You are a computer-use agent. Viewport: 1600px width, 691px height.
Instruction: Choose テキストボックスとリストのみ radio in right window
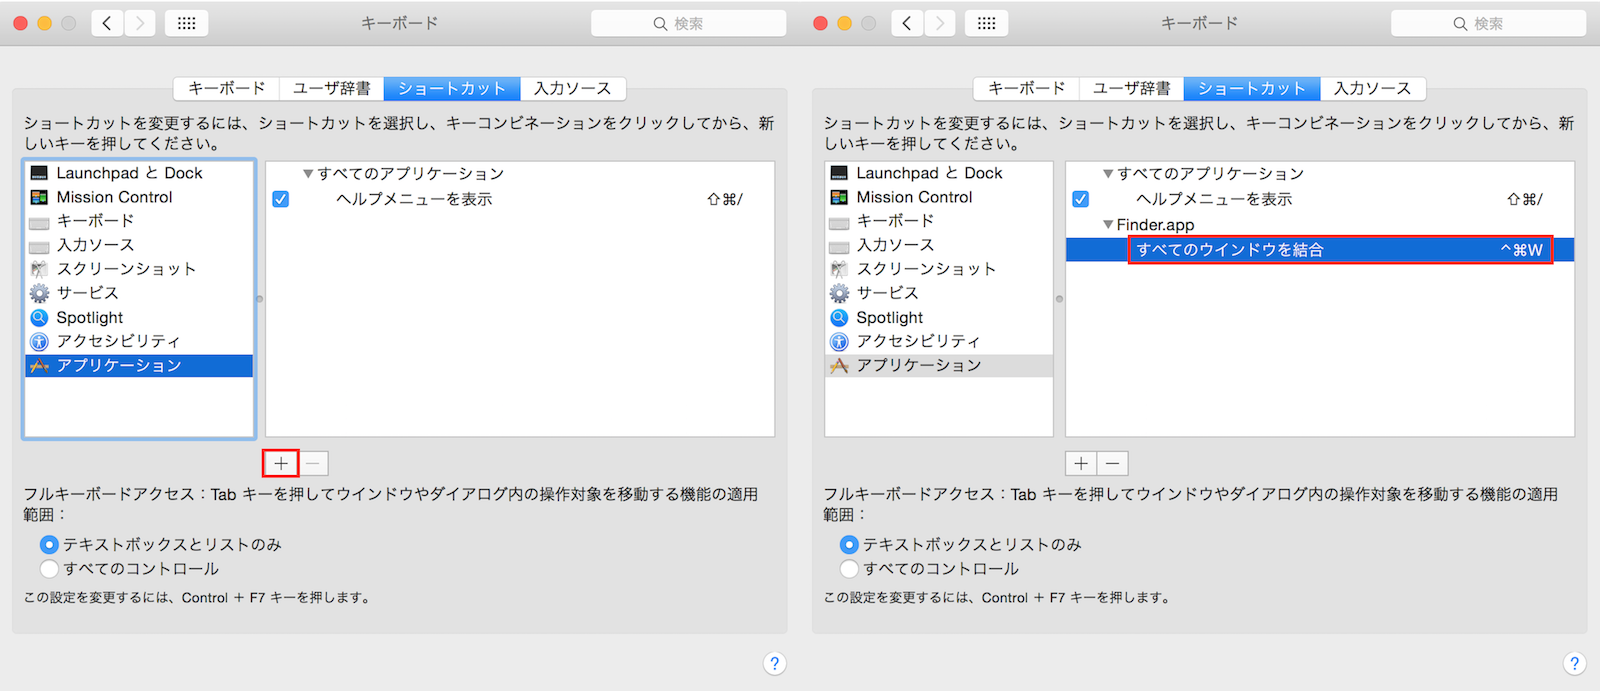click(x=849, y=544)
